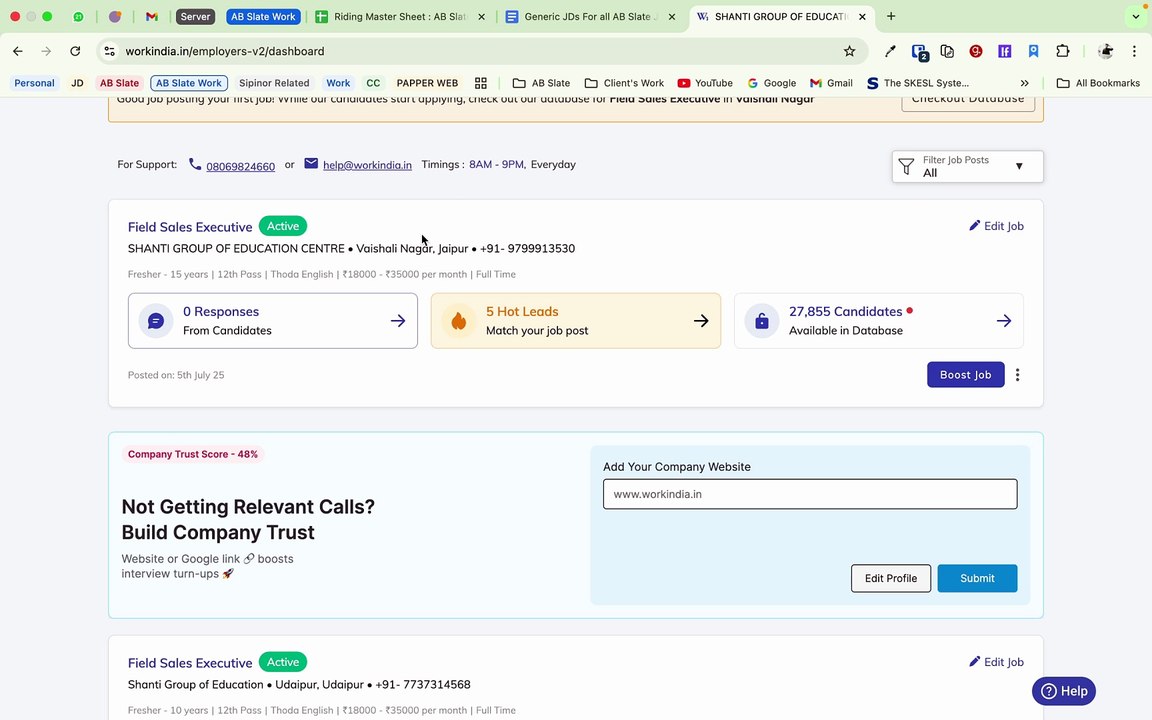Image resolution: width=1152 pixels, height=720 pixels.
Task: Open Client's Work bookmark folder
Action: pyautogui.click(x=624, y=83)
